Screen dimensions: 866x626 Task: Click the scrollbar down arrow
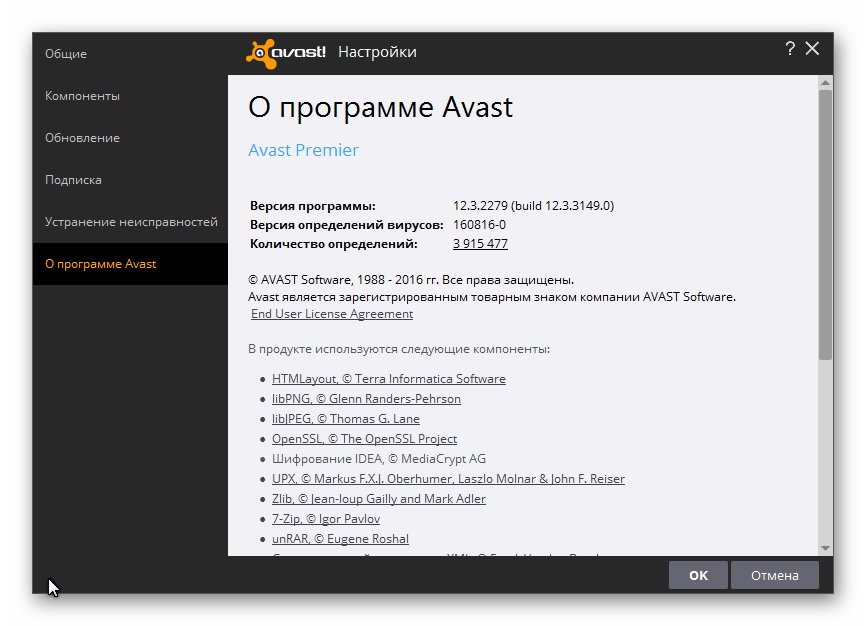pos(825,548)
